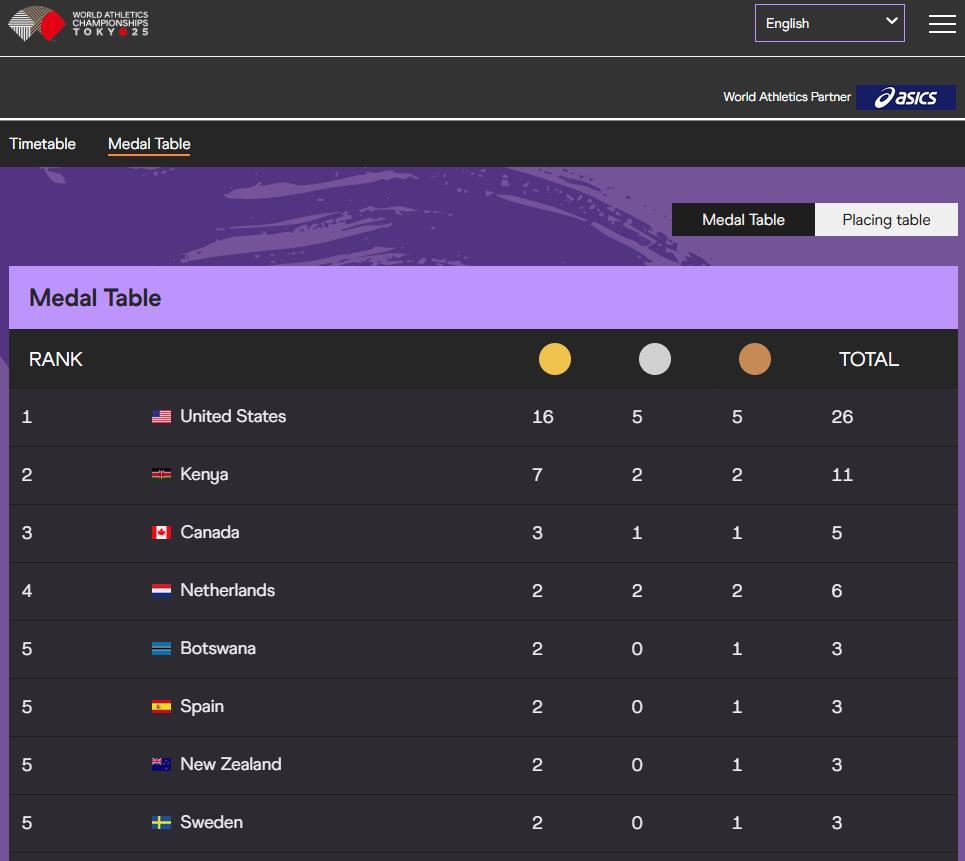This screenshot has height=861, width=965.
Task: Click the Kenya flag icon
Action: pos(161,475)
